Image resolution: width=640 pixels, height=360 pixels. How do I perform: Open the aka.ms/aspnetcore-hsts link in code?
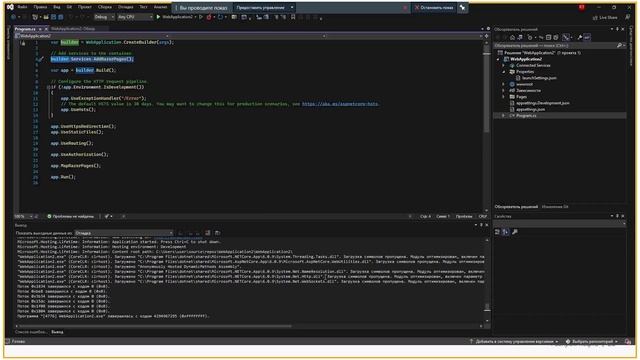(340, 104)
